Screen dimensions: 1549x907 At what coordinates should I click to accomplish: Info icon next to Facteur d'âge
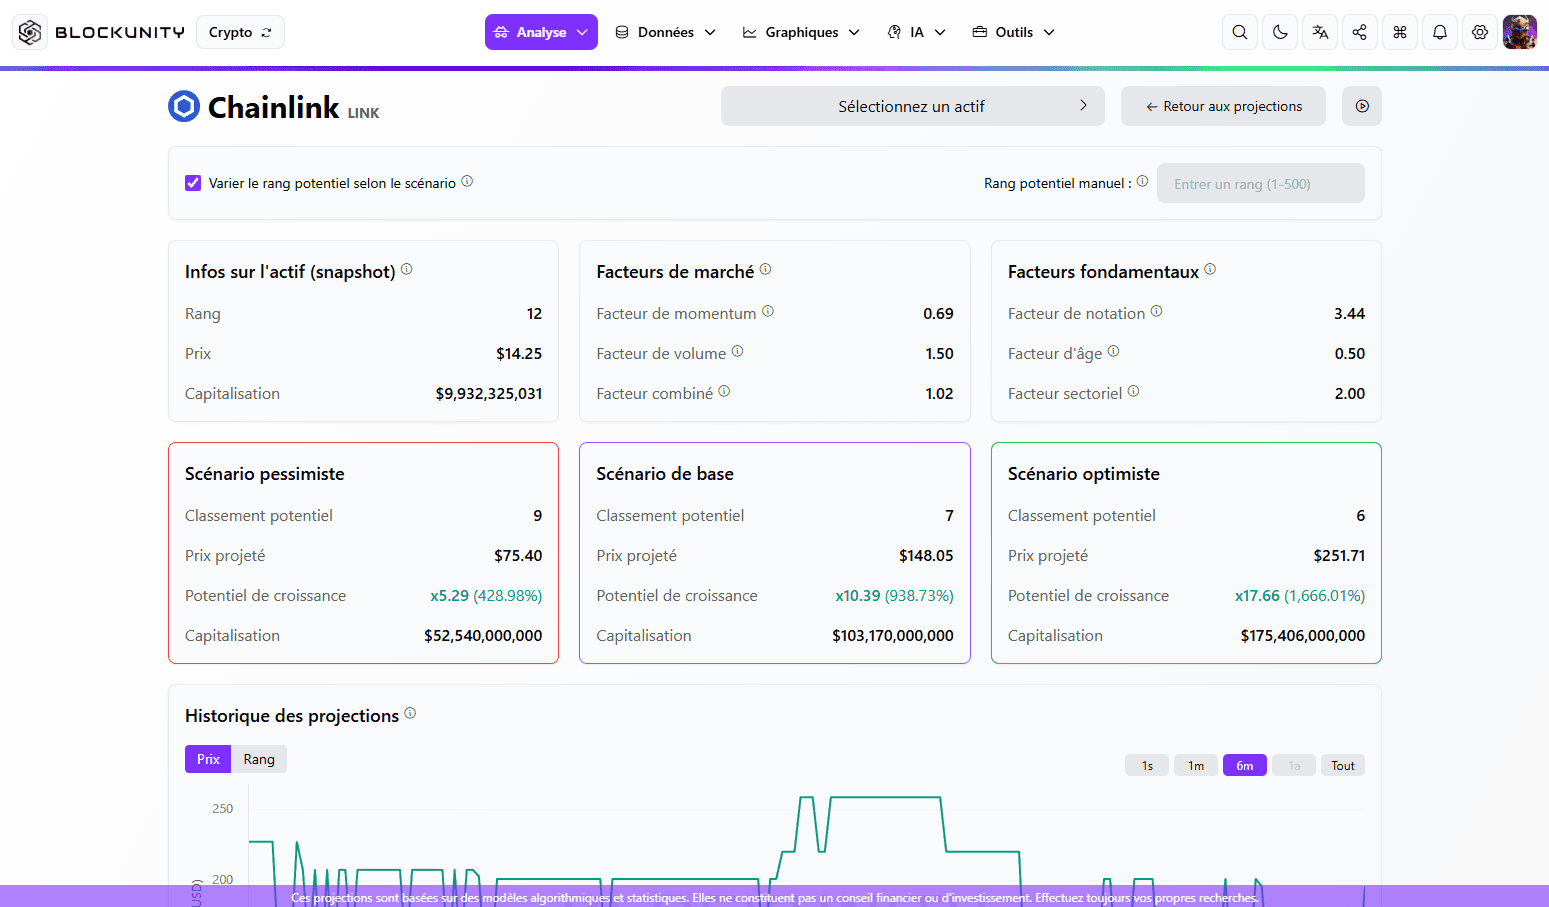point(1113,351)
